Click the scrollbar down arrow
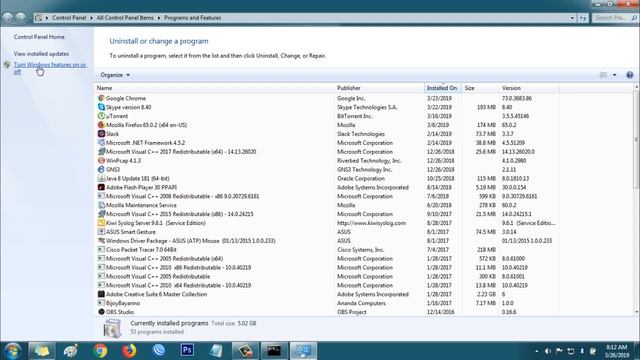Screen dimensions: 640x360 click(x=636, y=312)
